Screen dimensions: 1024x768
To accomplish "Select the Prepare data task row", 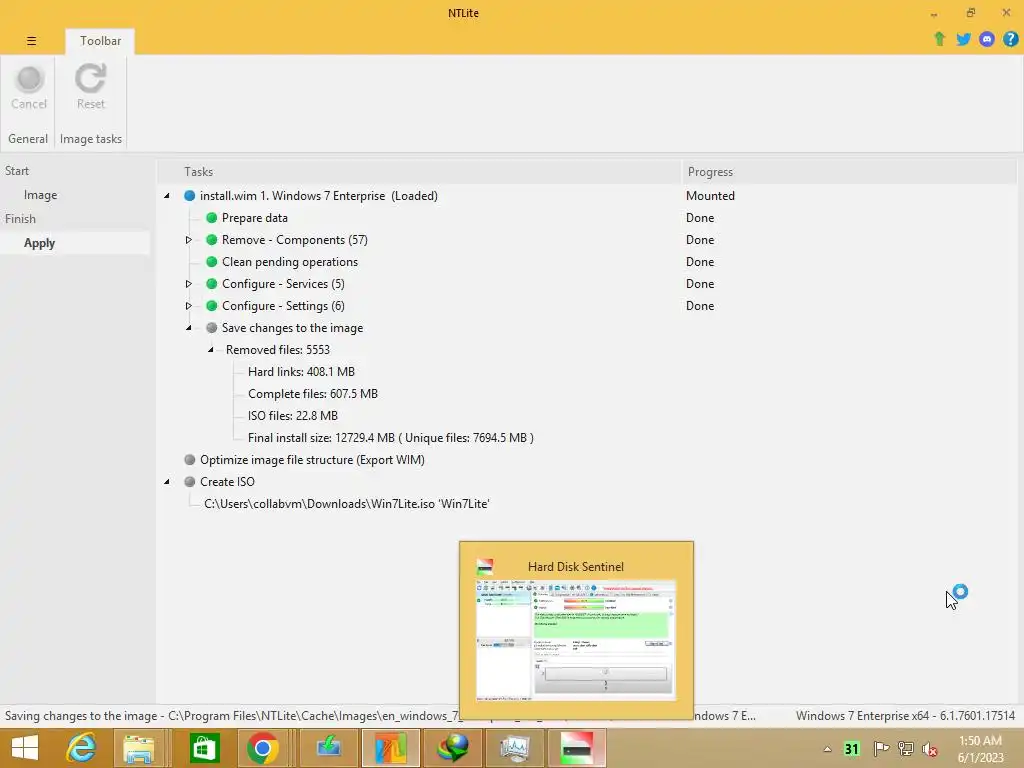I will coord(255,217).
